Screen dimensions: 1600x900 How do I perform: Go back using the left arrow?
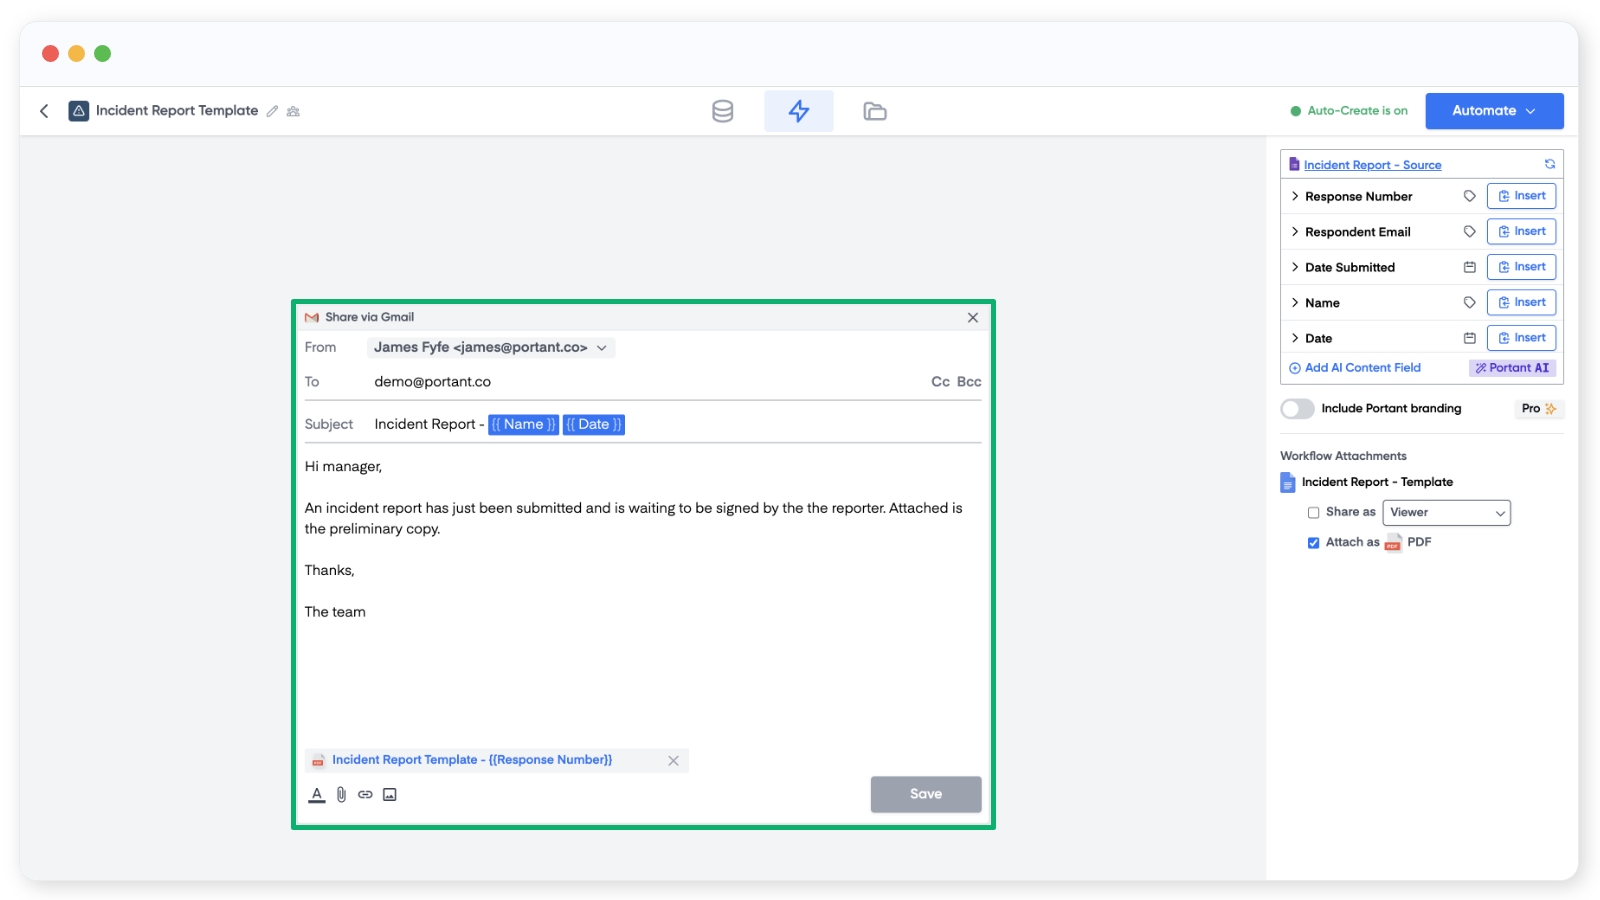coord(44,111)
